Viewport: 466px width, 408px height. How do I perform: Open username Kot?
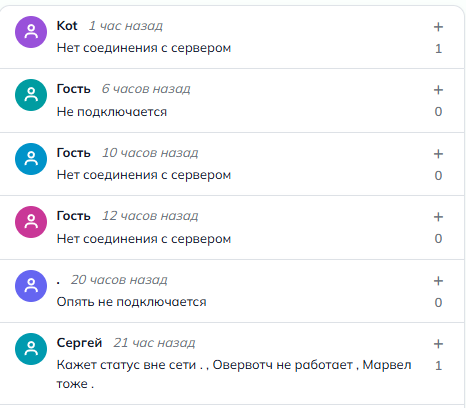click(x=67, y=26)
